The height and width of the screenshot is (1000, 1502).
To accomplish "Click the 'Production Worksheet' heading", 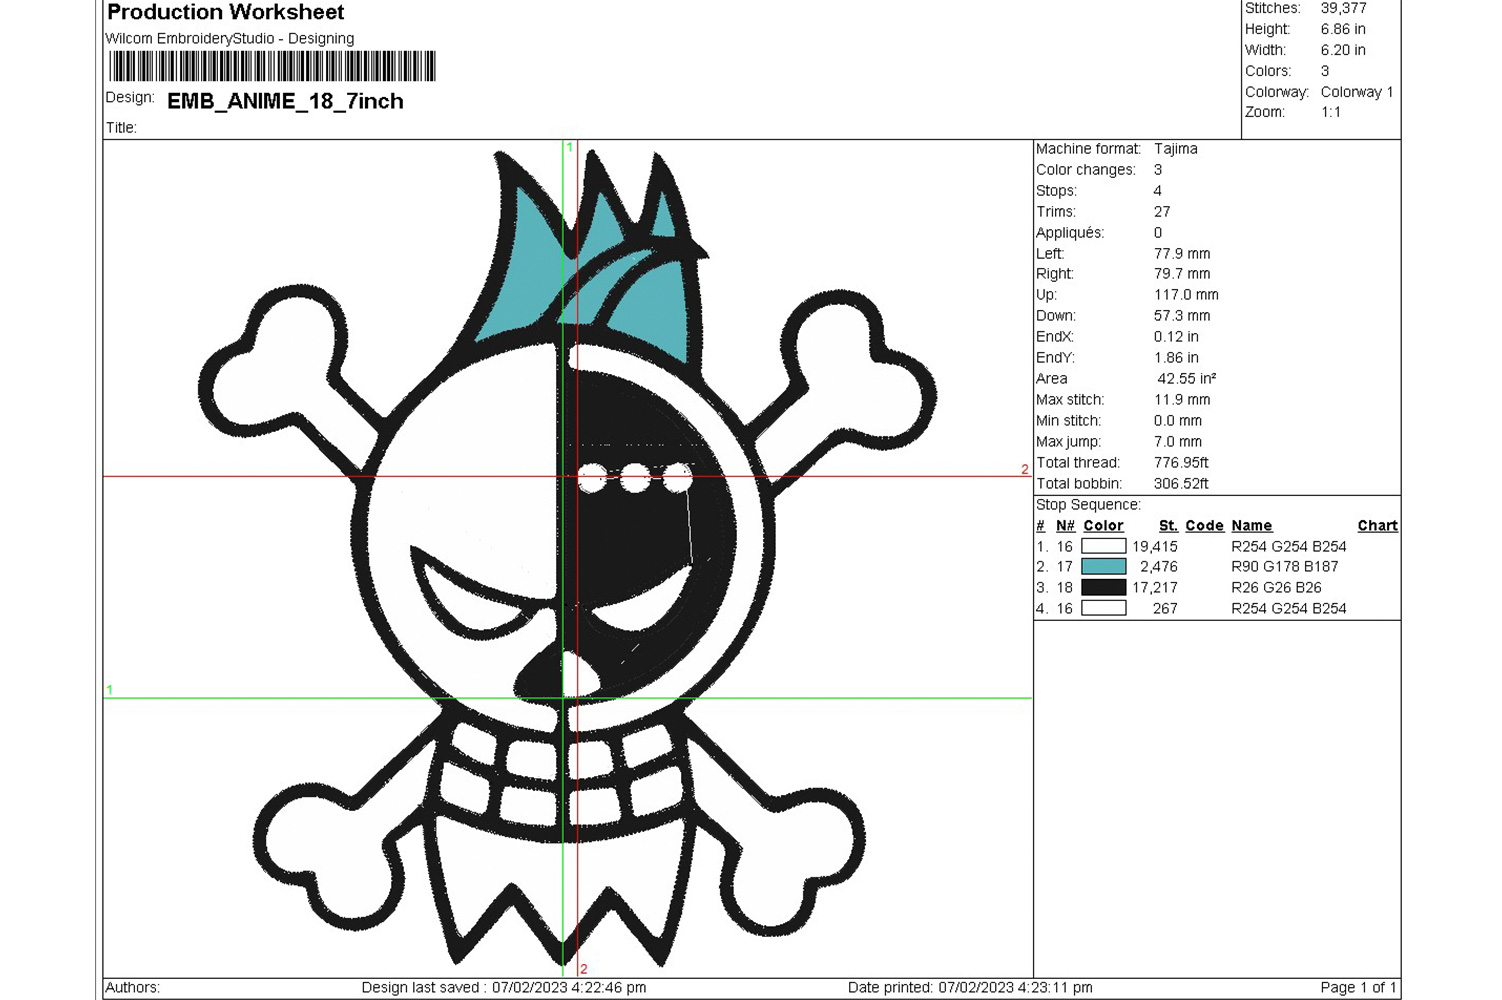I will [x=226, y=12].
